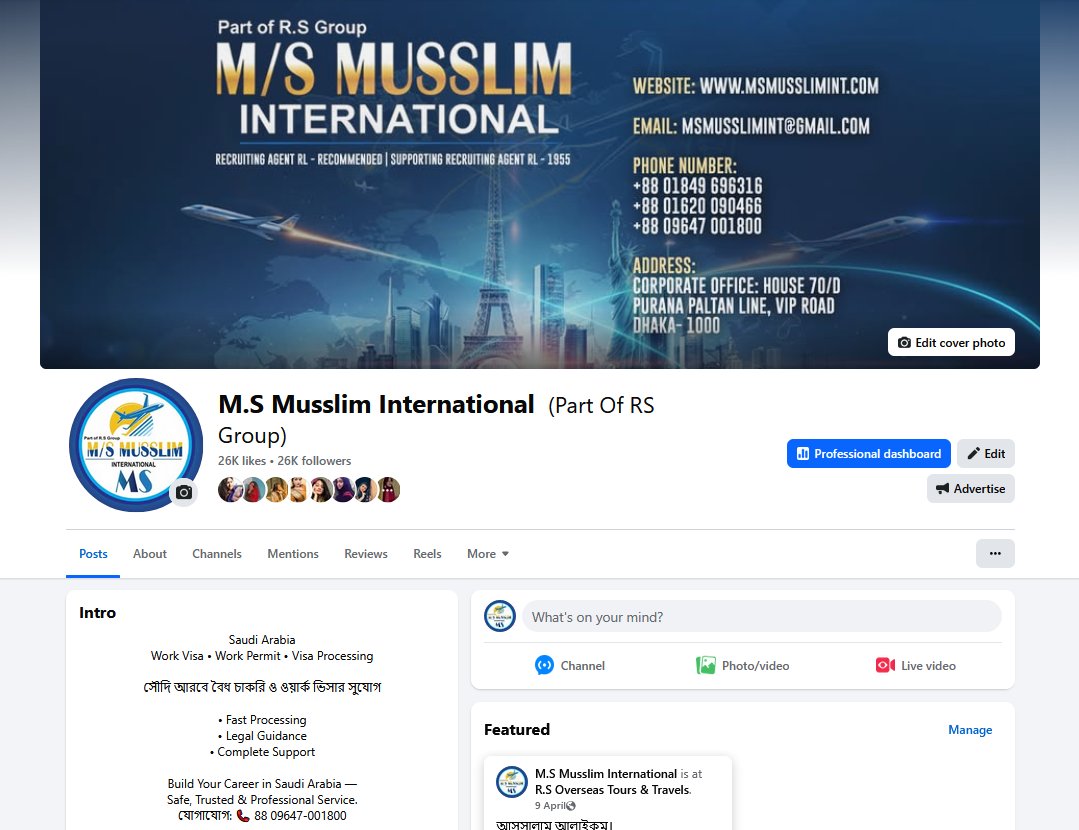Click the first follower avatar in the row
Viewport: 1079px width, 830px height.
pos(229,489)
